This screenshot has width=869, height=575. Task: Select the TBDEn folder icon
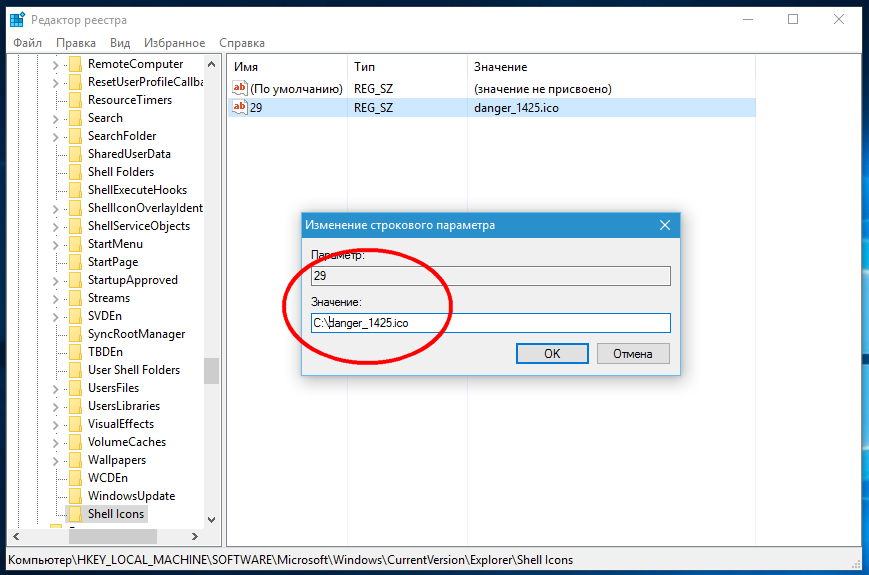click(75, 352)
